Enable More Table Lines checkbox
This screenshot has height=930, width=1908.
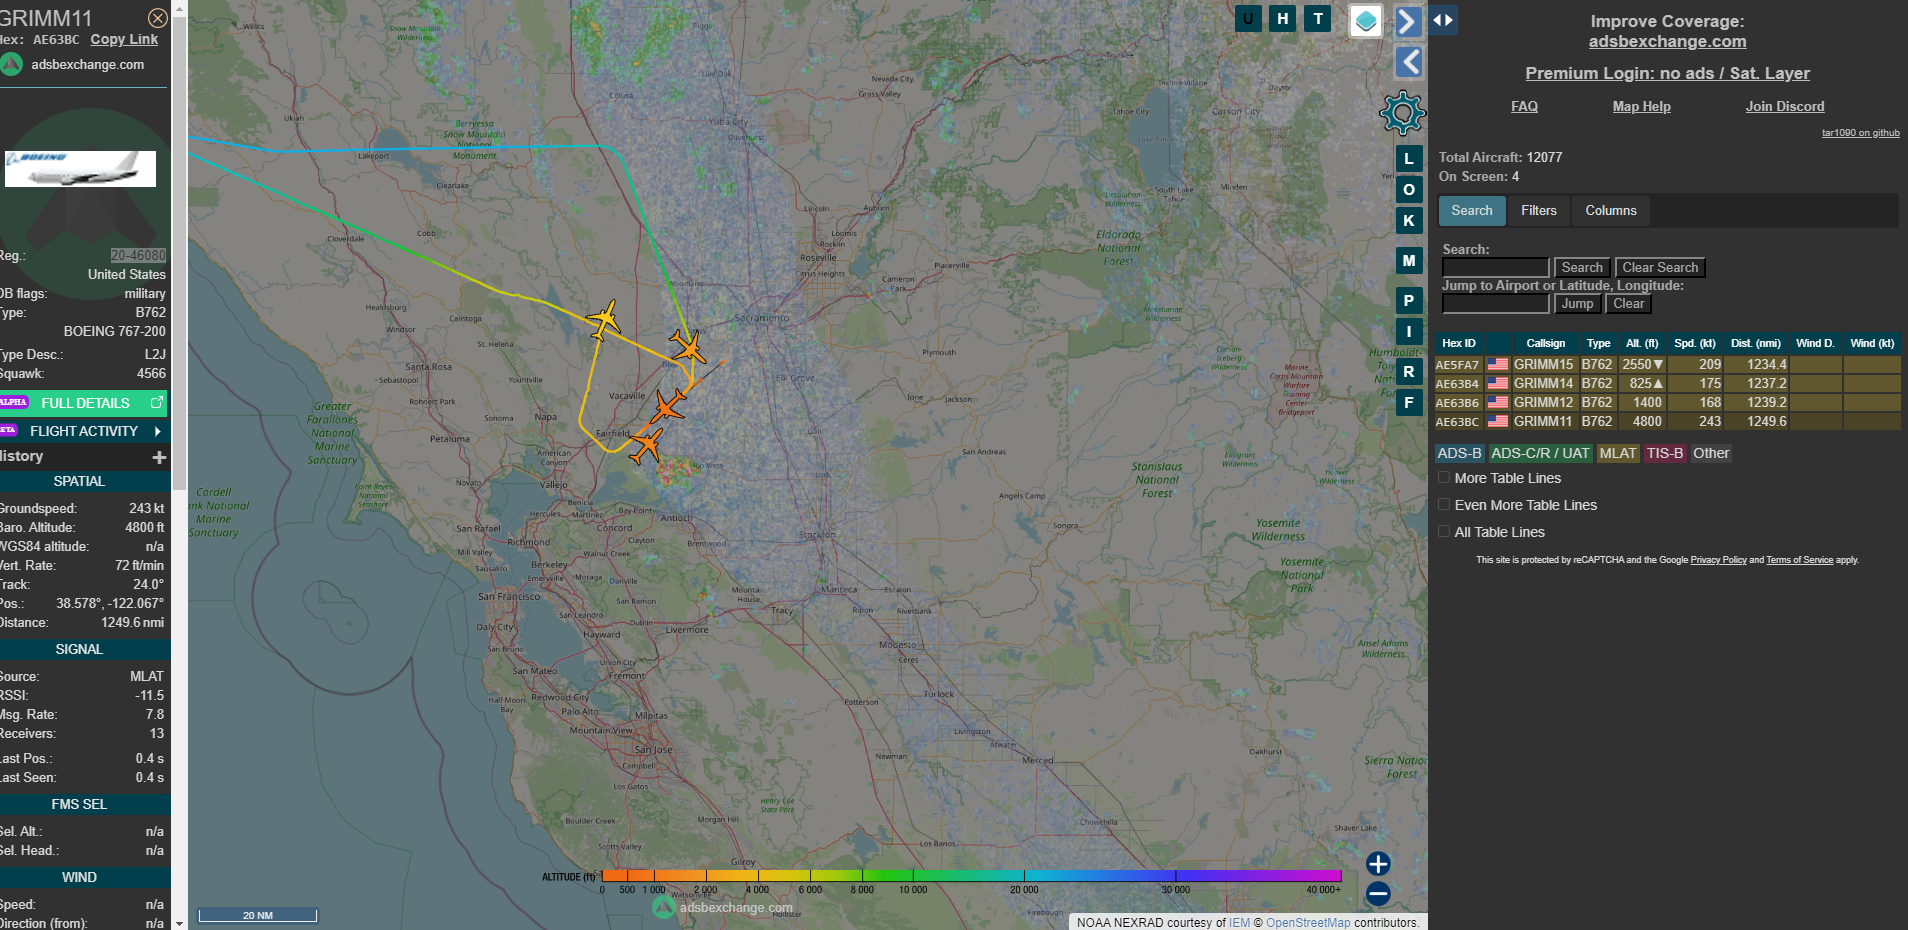pyautogui.click(x=1444, y=478)
